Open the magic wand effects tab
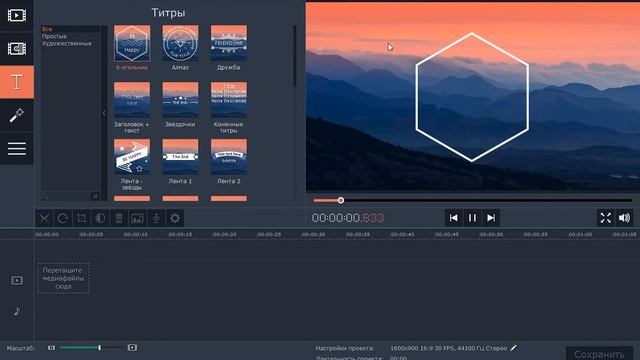640x360 pixels. (17, 115)
